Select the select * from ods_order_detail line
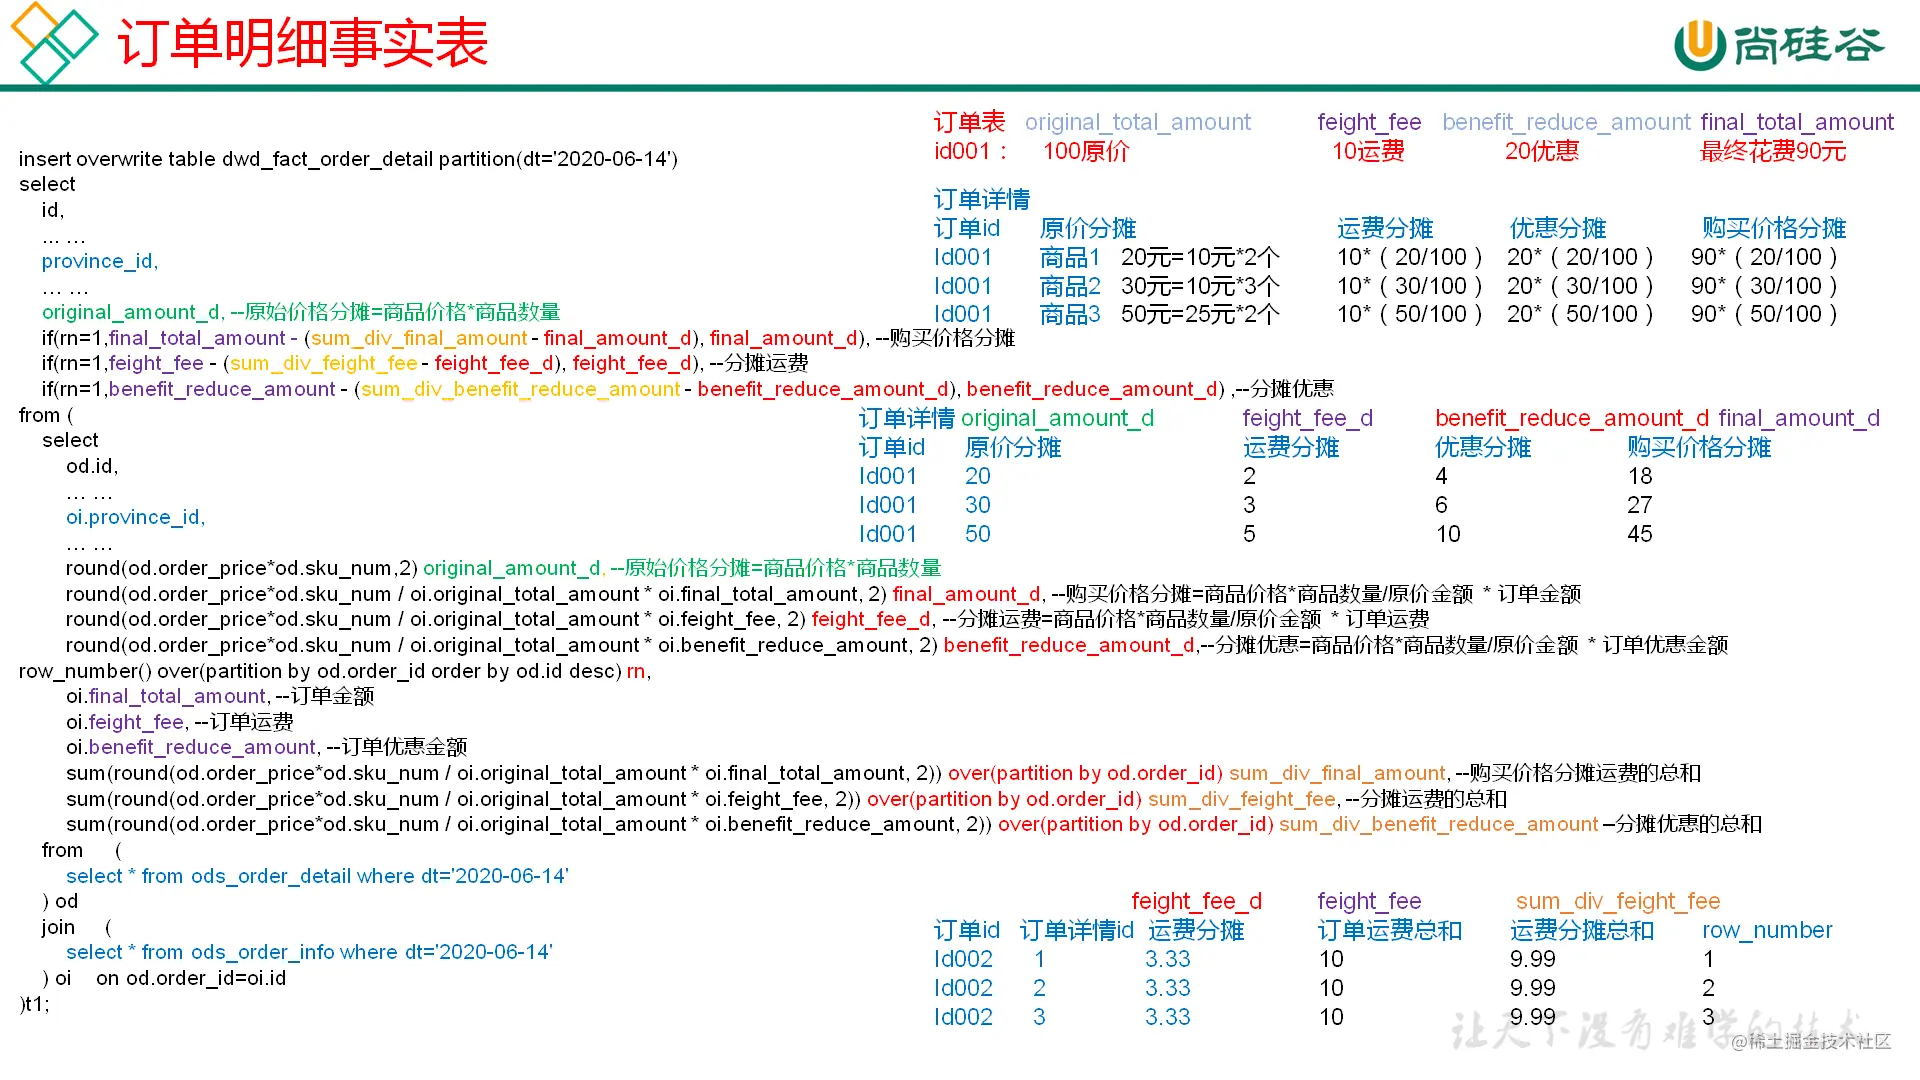Image resolution: width=1920 pixels, height=1080 pixels. coord(317,876)
